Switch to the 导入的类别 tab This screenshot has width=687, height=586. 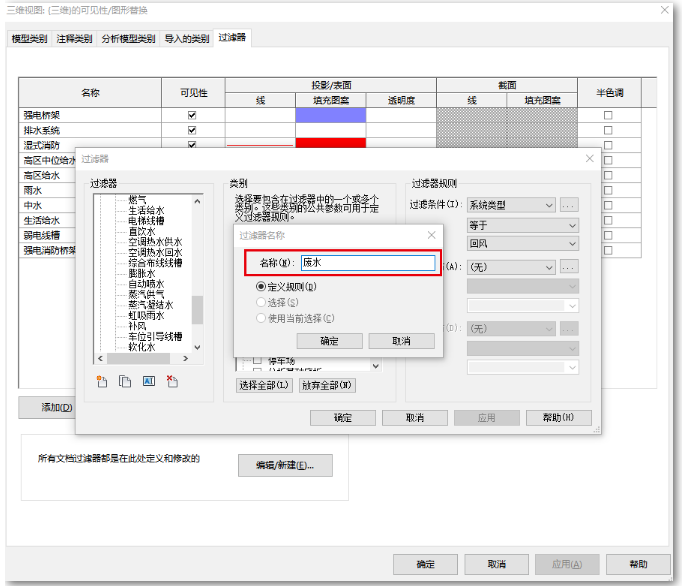pyautogui.click(x=187, y=39)
